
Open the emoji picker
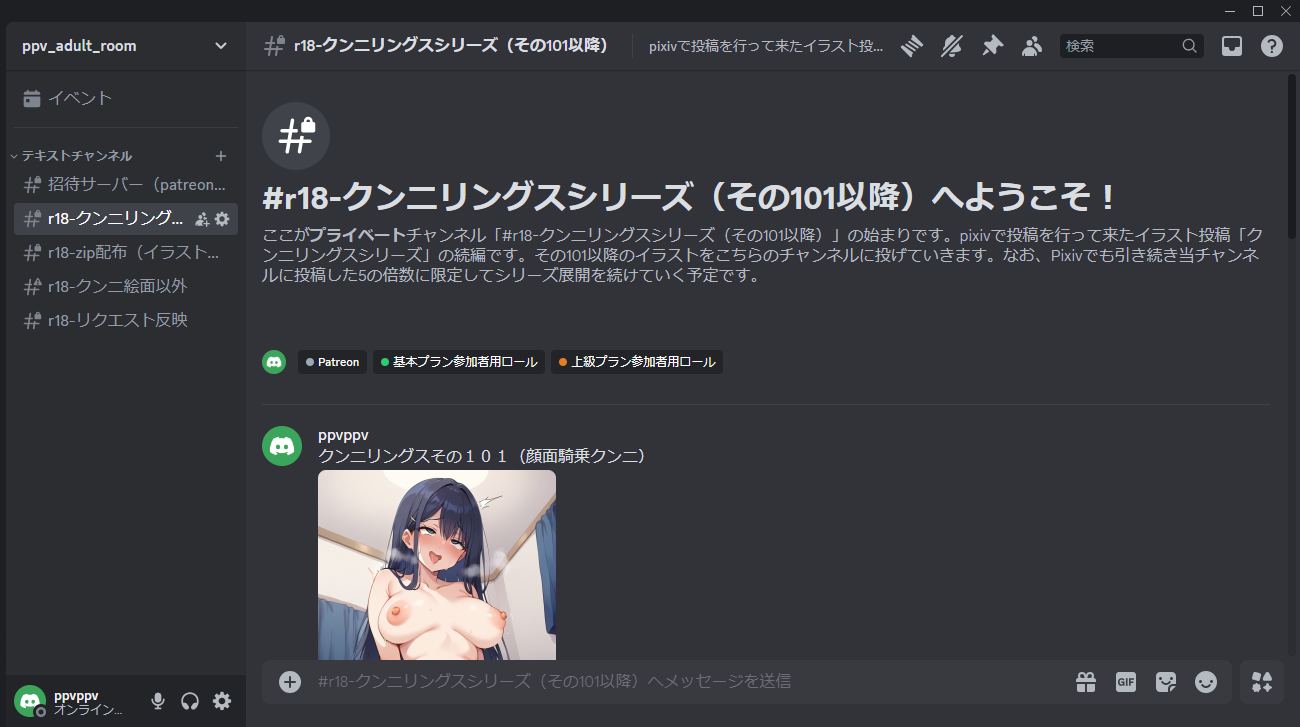tap(1207, 682)
